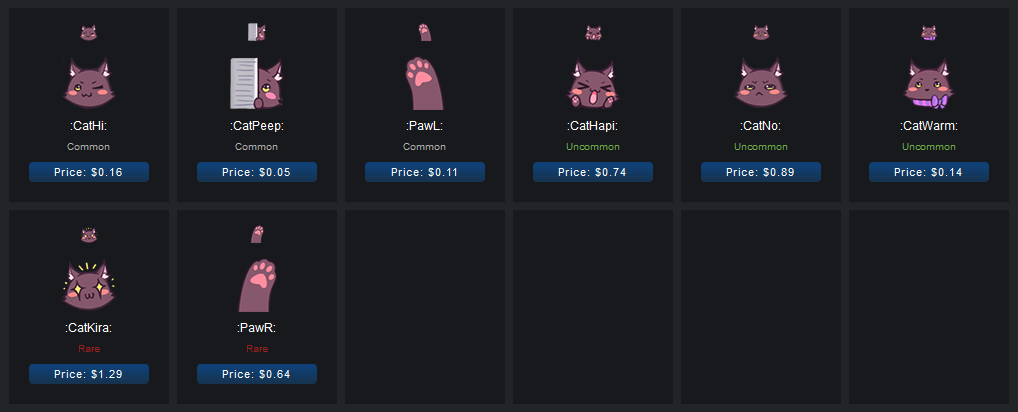Open the large CatHapi laughing cat emoticon
The height and width of the screenshot is (412, 1018).
coord(593,83)
